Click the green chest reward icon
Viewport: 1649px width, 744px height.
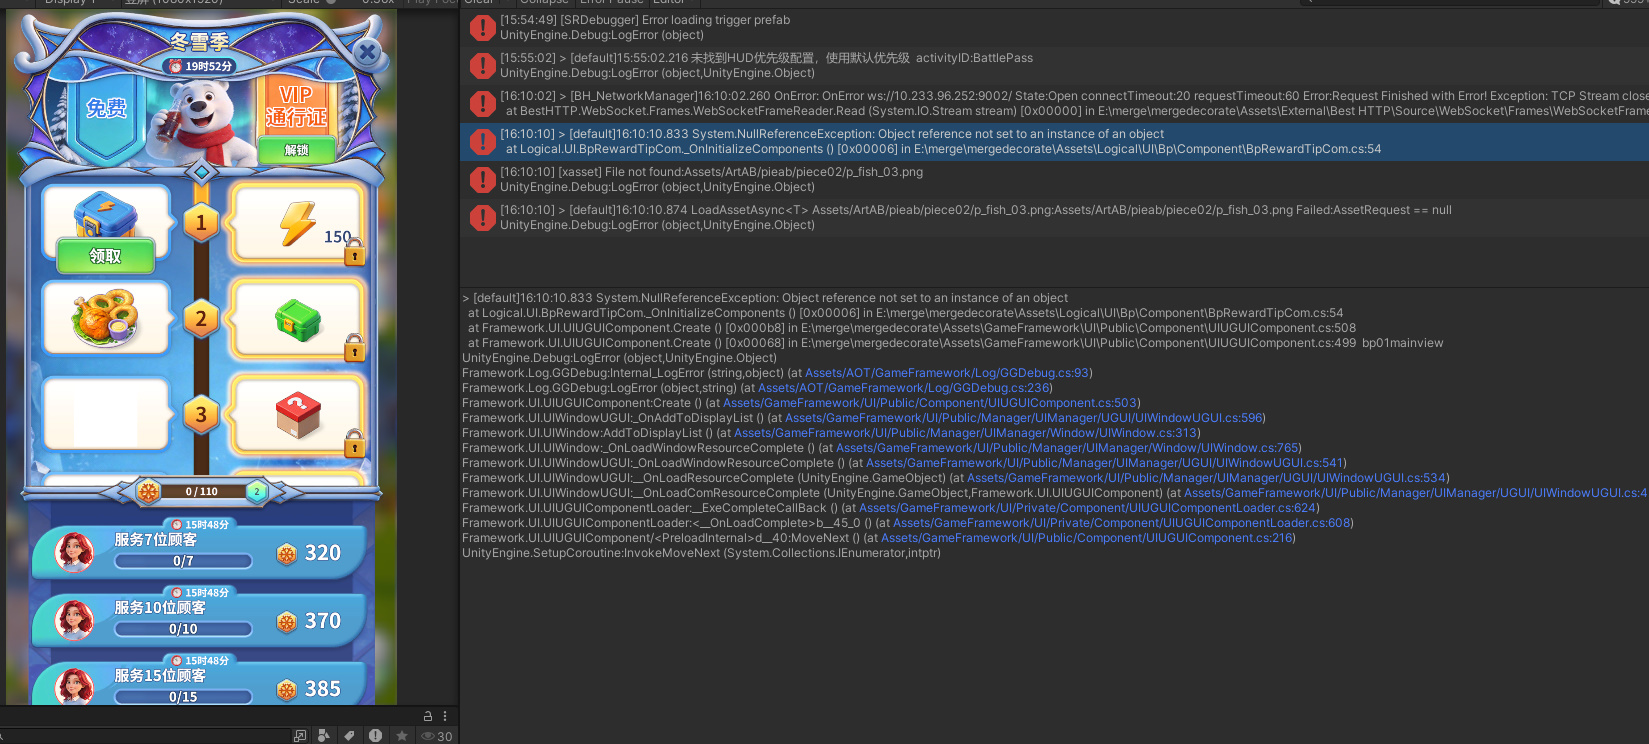click(x=298, y=320)
